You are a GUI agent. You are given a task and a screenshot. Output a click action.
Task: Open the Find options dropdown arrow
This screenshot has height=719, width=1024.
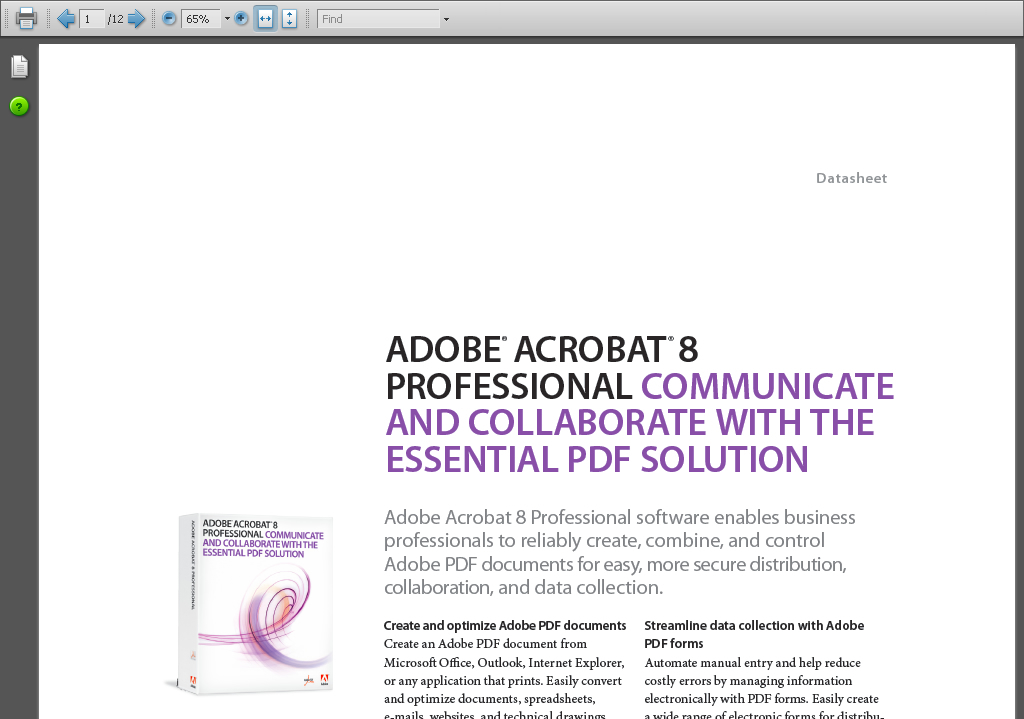446,19
